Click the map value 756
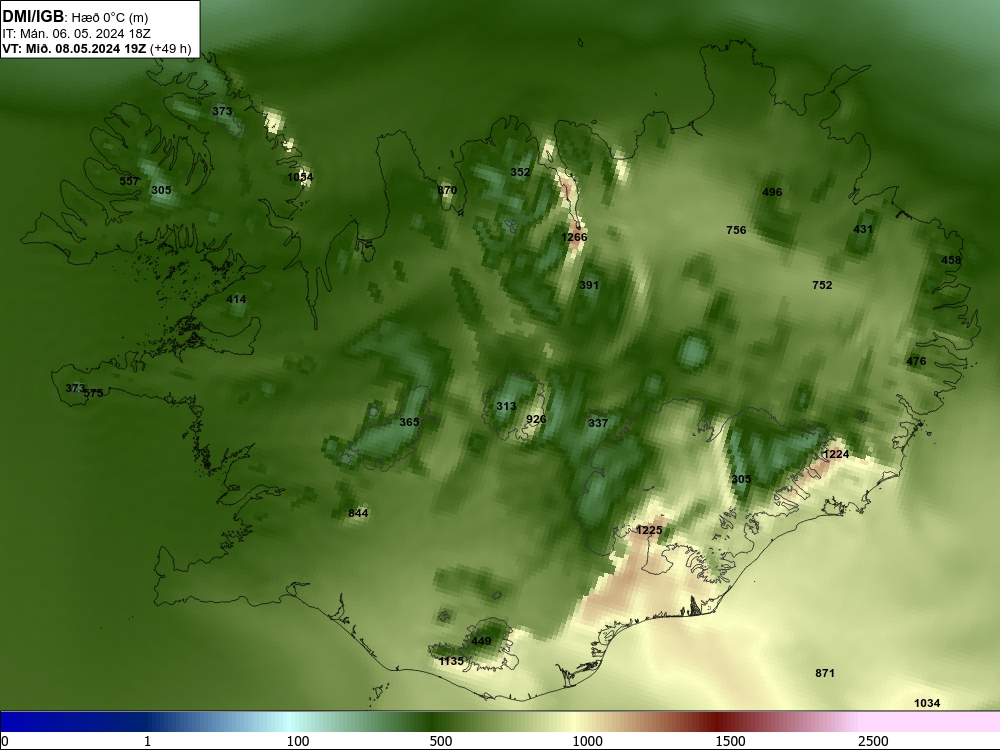This screenshot has height=750, width=1000. (x=736, y=230)
